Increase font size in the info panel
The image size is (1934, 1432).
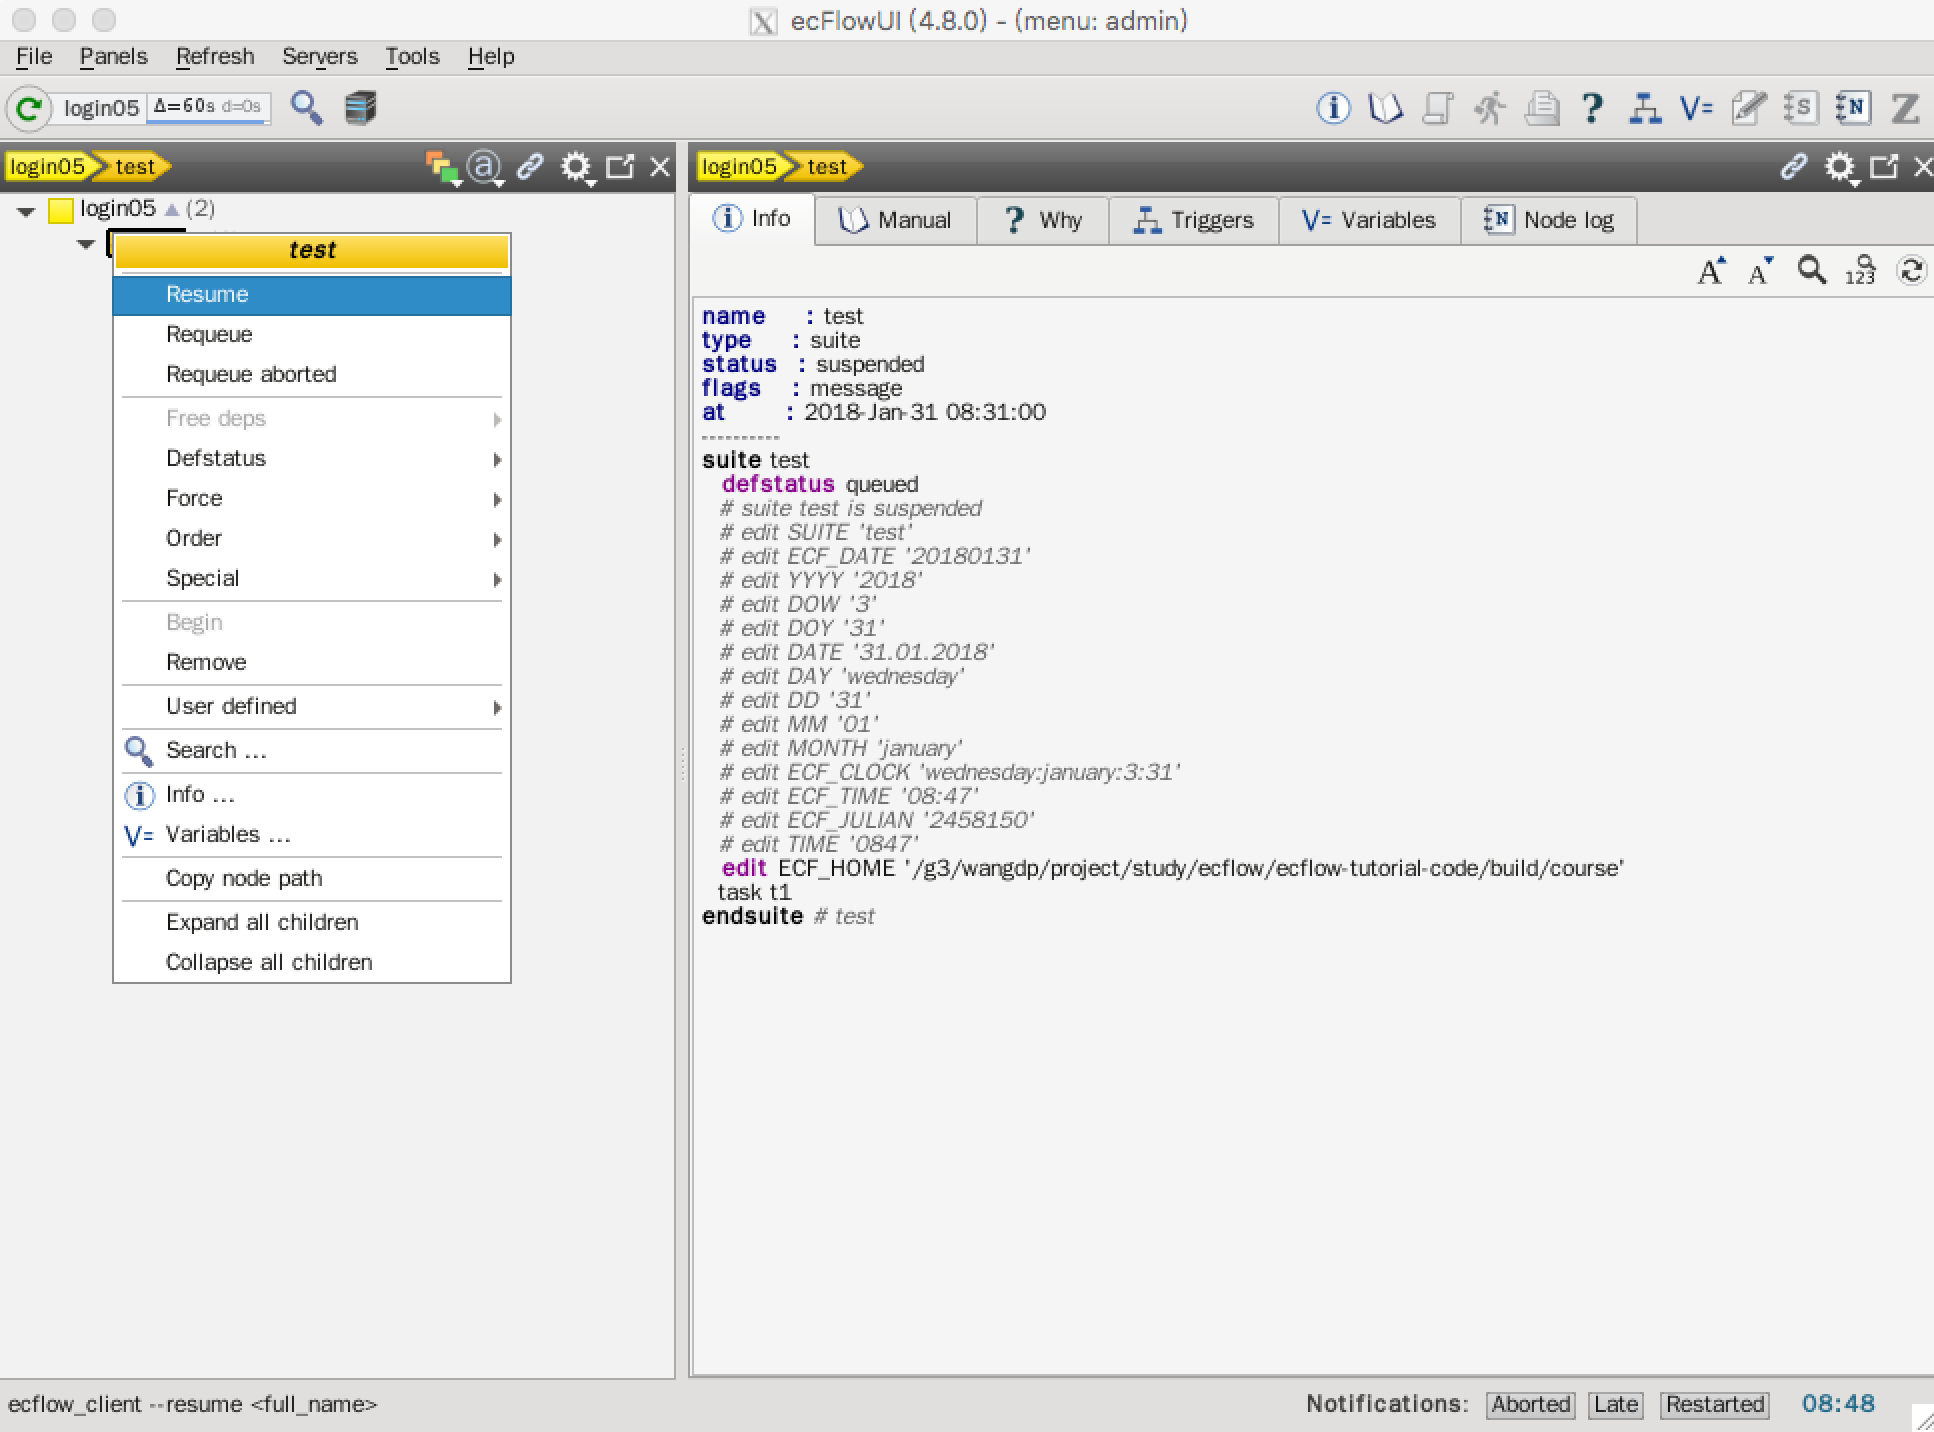coord(1710,271)
